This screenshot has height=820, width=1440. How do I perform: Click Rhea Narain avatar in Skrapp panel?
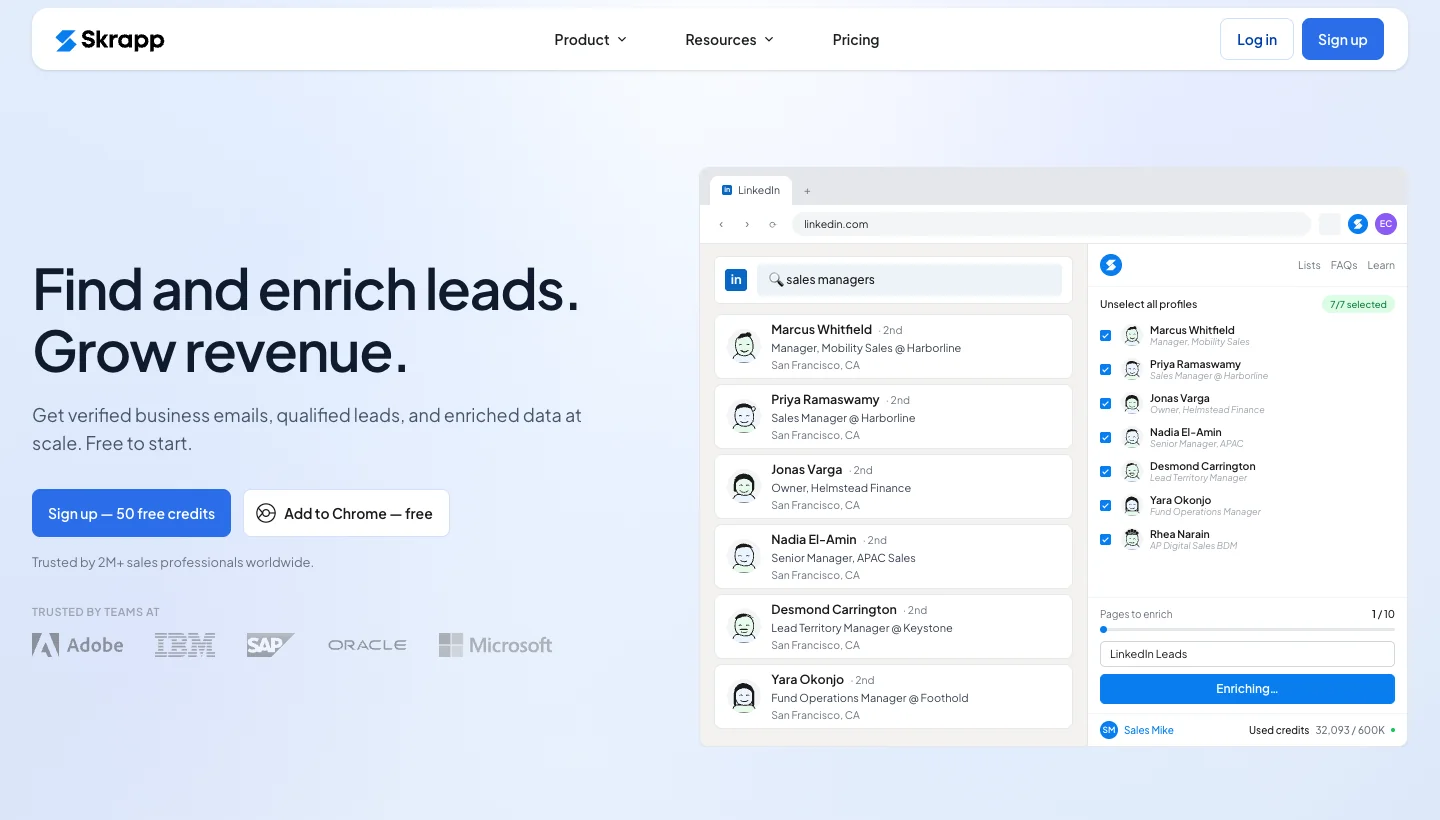tap(1132, 539)
